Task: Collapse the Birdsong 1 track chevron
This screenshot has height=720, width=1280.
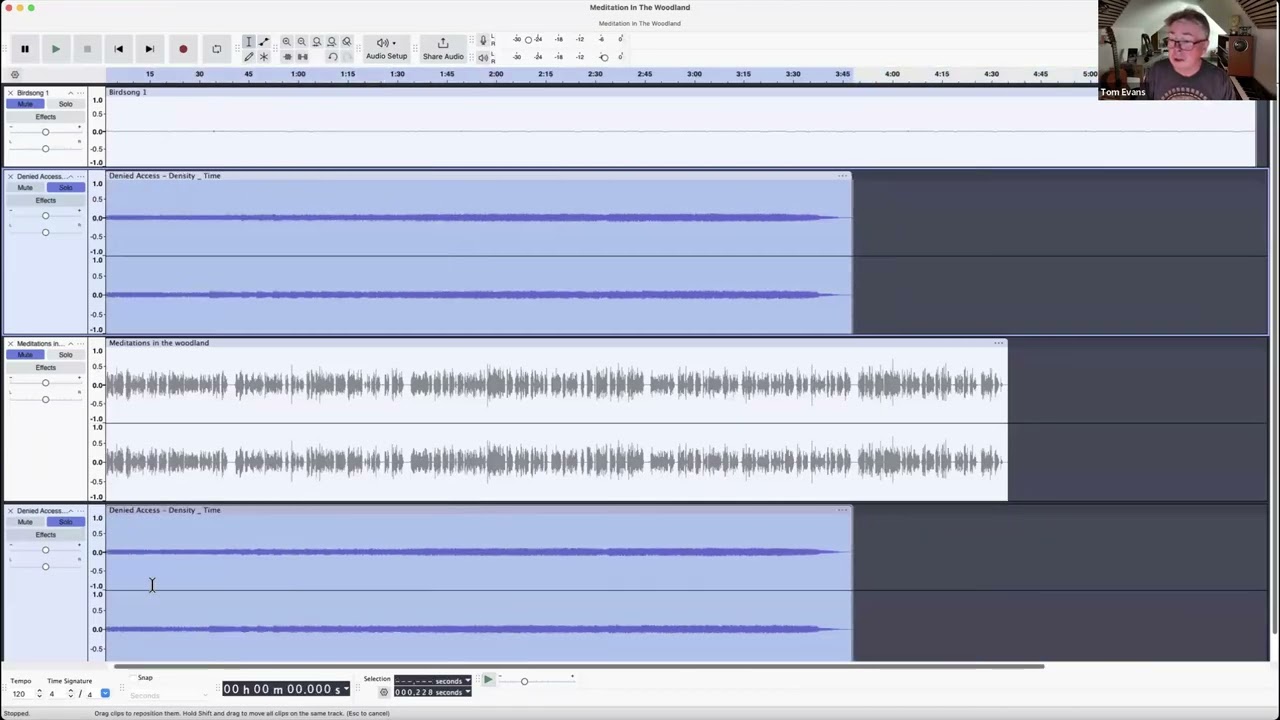Action: click(x=70, y=93)
